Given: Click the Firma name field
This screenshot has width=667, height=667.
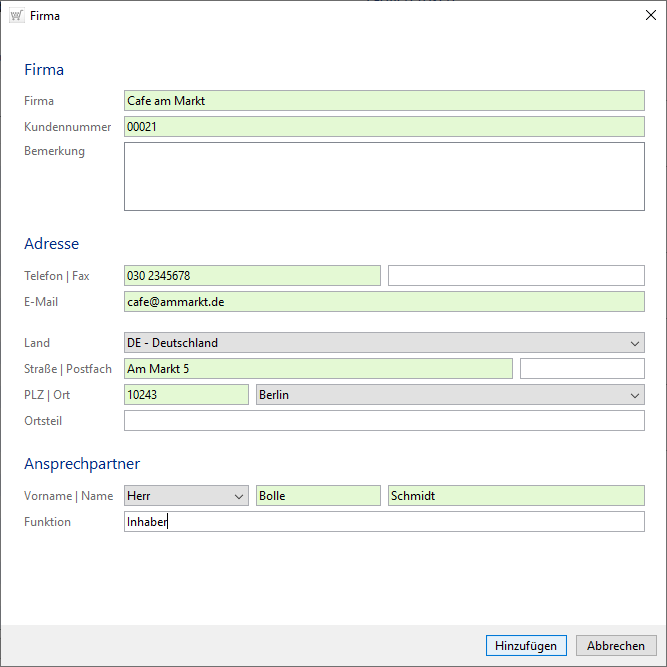Looking at the screenshot, I should (x=384, y=101).
